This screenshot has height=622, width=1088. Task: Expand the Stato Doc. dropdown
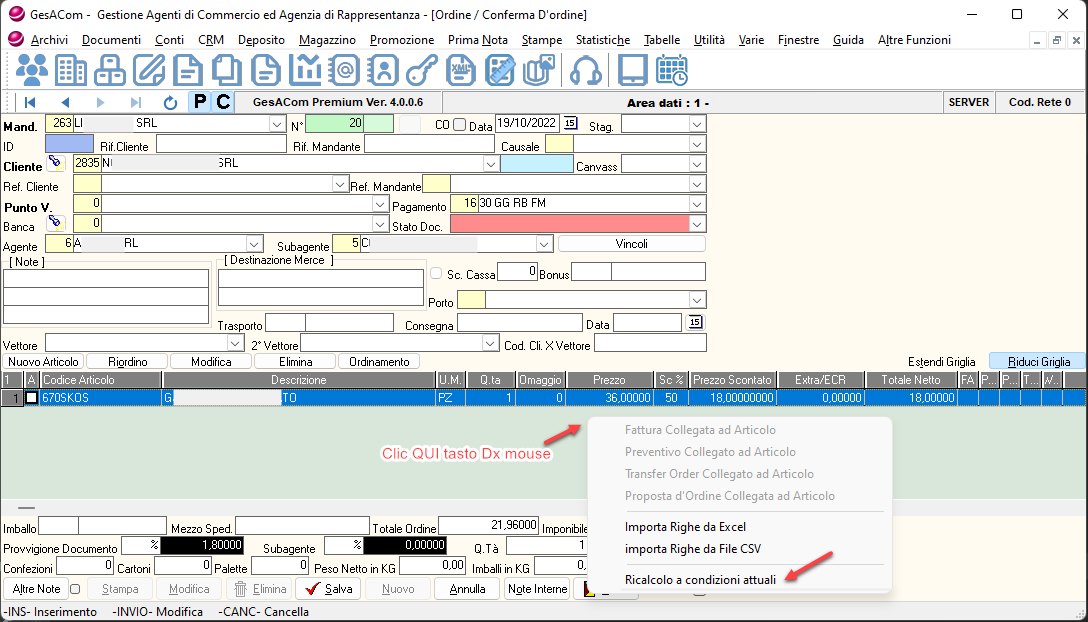(697, 224)
